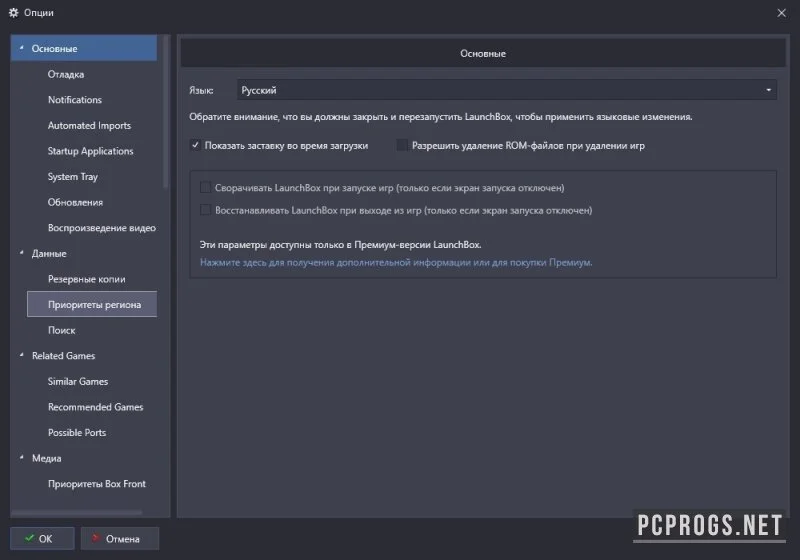Toggle Восстанавливать LaunchBox при выходе checkbox
The height and width of the screenshot is (560, 800).
pyautogui.click(x=205, y=210)
